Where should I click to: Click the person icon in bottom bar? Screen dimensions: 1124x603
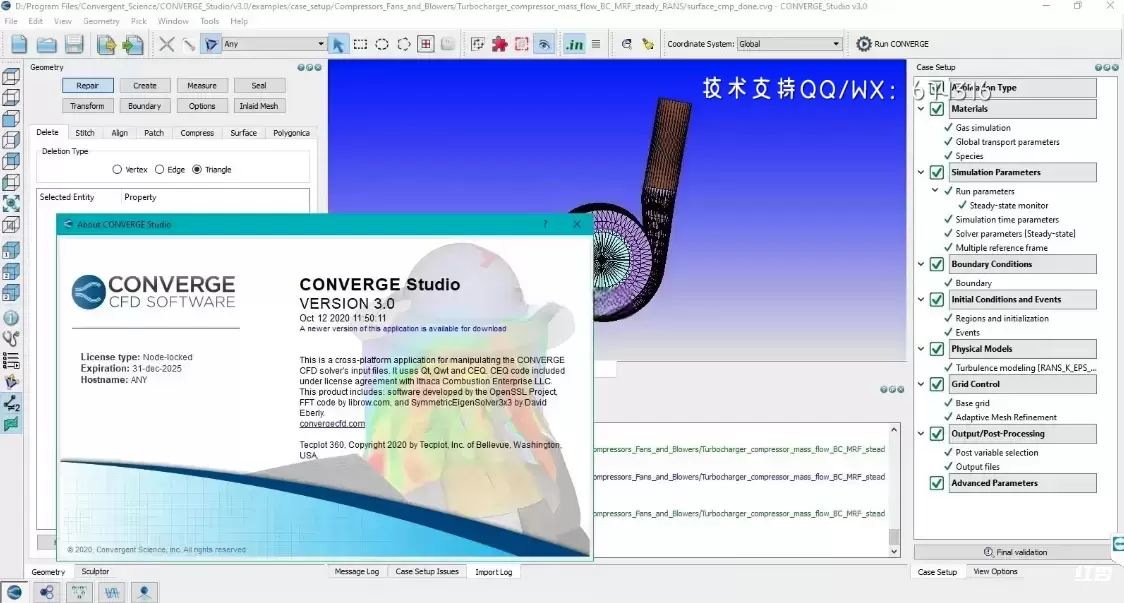144,592
